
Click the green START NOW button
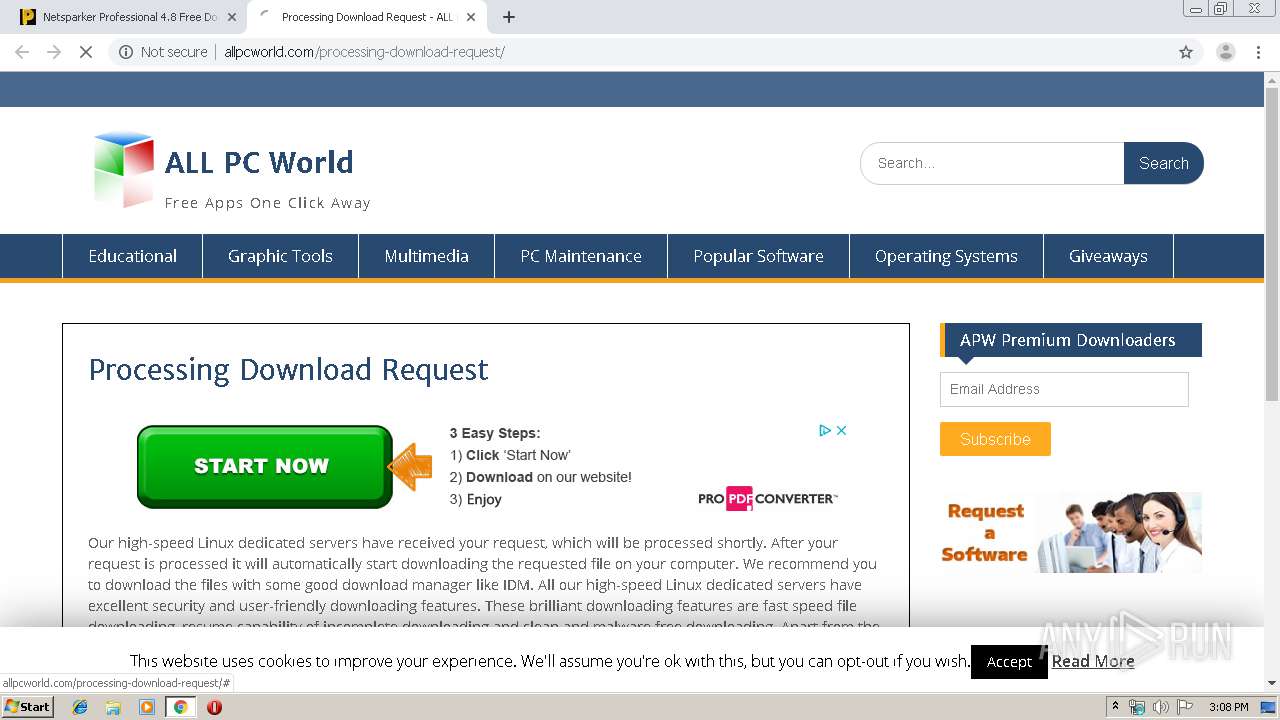[x=265, y=466]
